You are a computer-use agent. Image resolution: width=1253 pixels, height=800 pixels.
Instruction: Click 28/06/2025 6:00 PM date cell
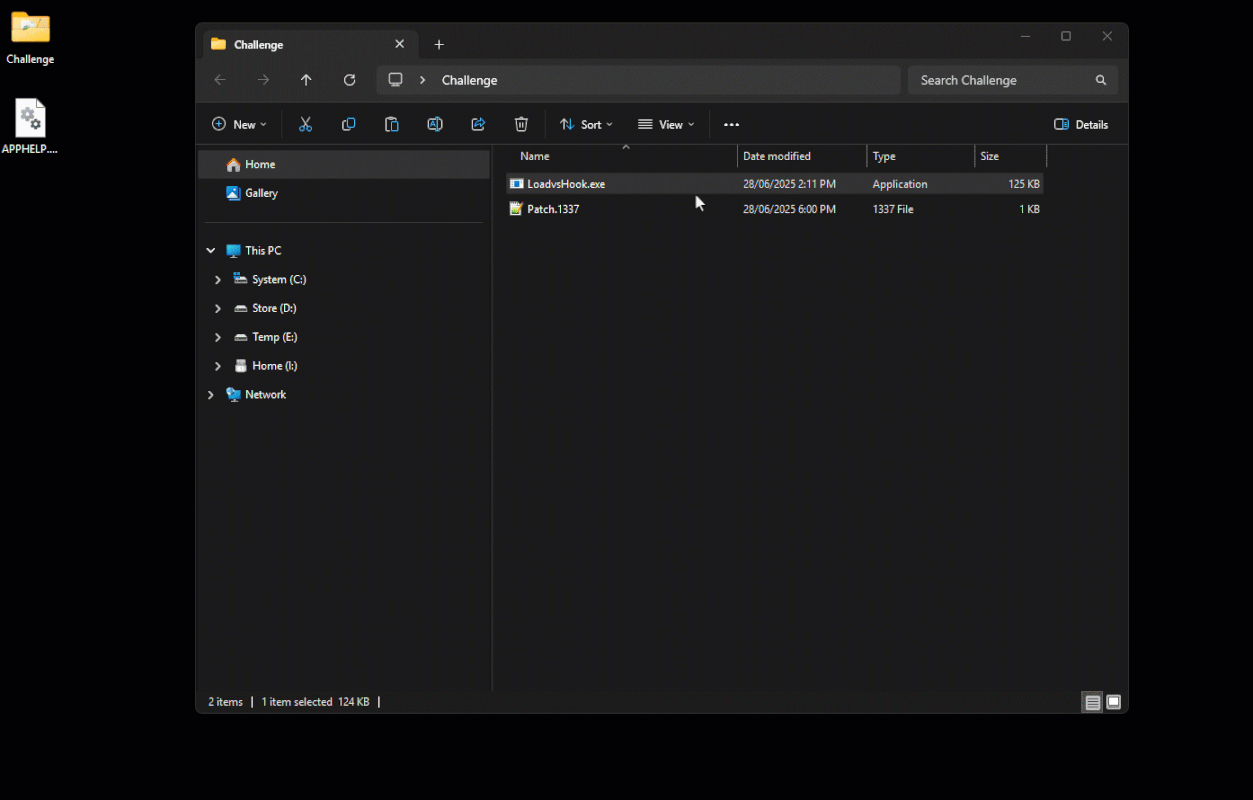789,209
